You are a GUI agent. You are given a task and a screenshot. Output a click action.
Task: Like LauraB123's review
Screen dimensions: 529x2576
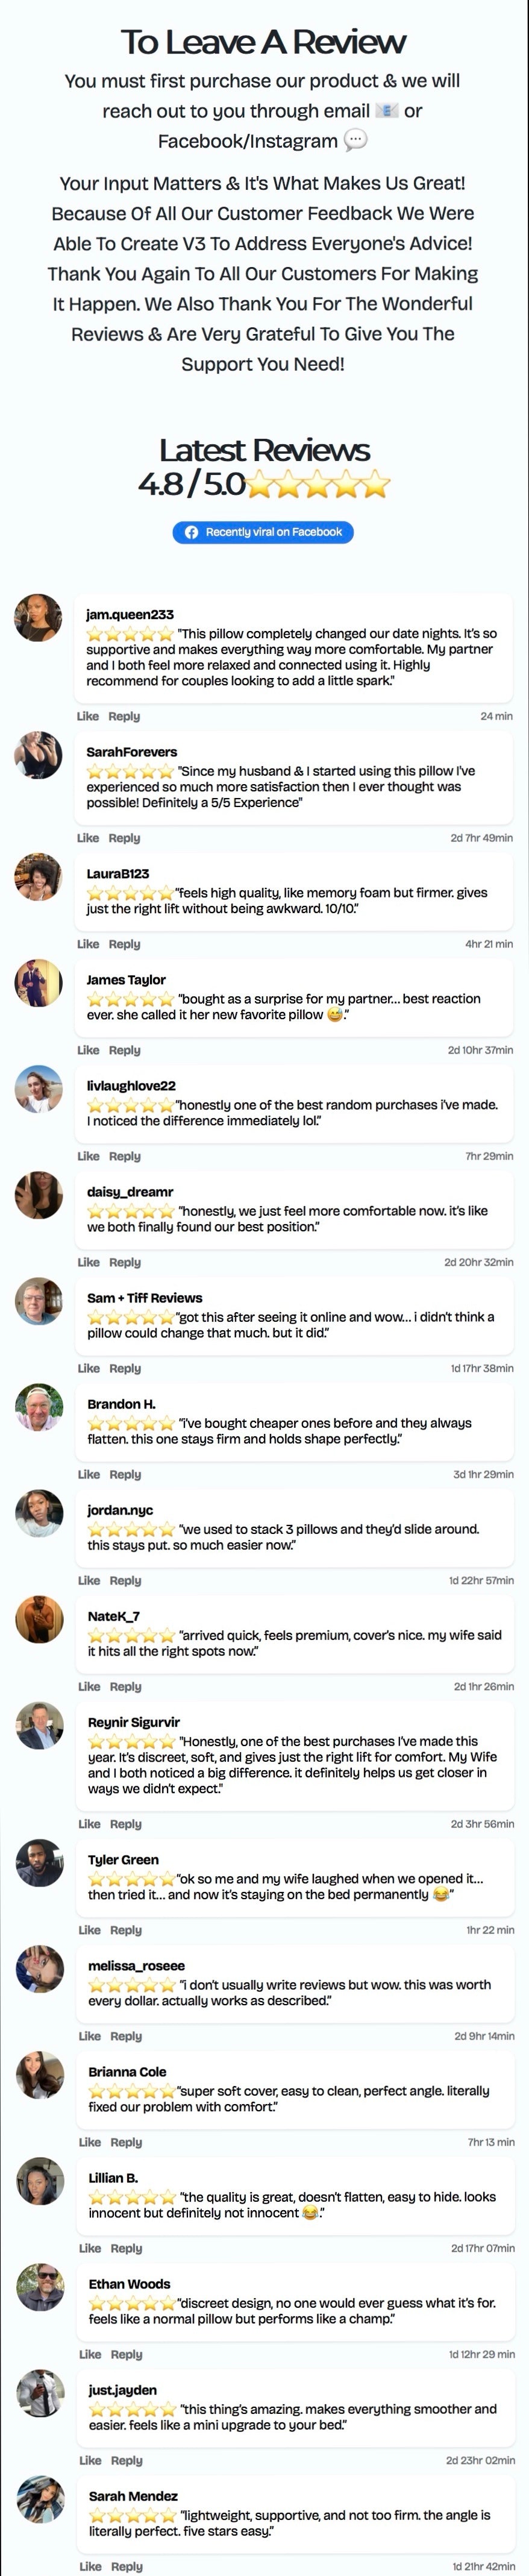click(x=88, y=944)
